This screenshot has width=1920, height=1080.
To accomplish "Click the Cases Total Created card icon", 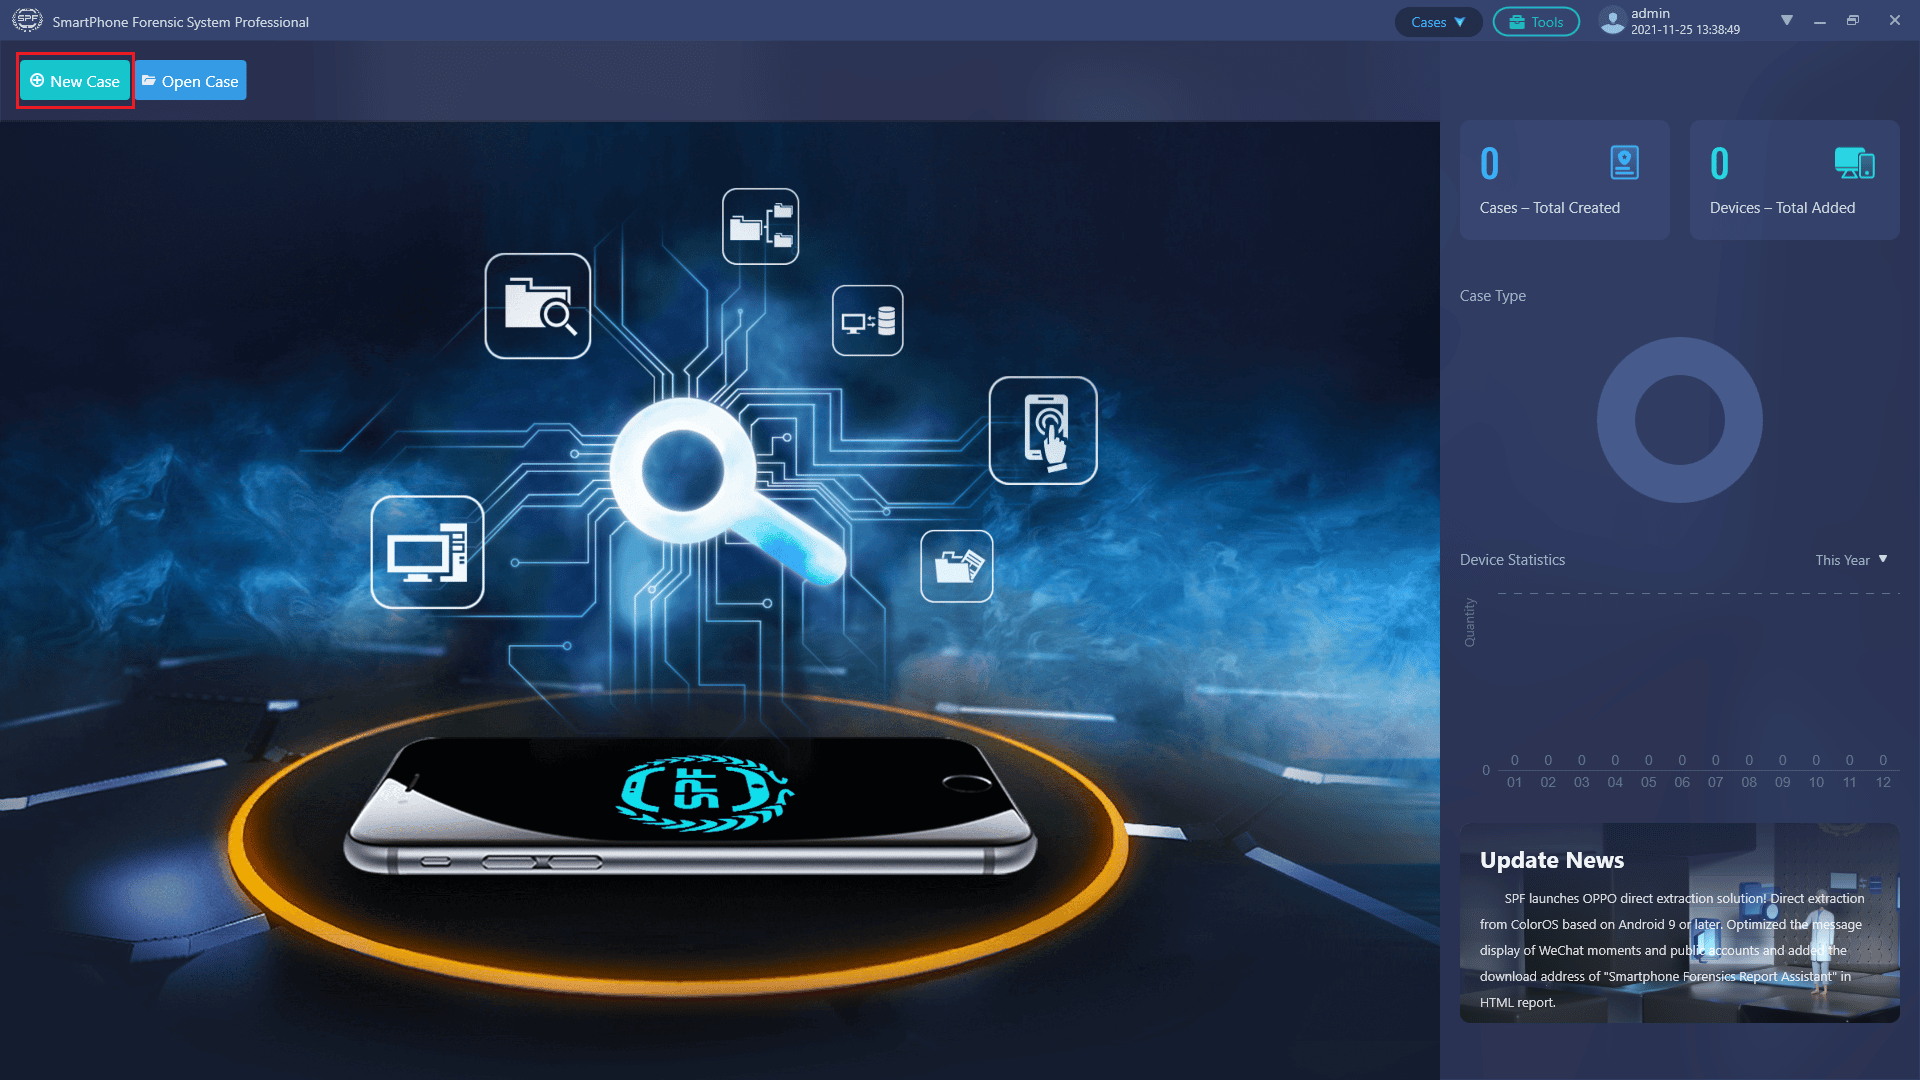I will (1625, 163).
